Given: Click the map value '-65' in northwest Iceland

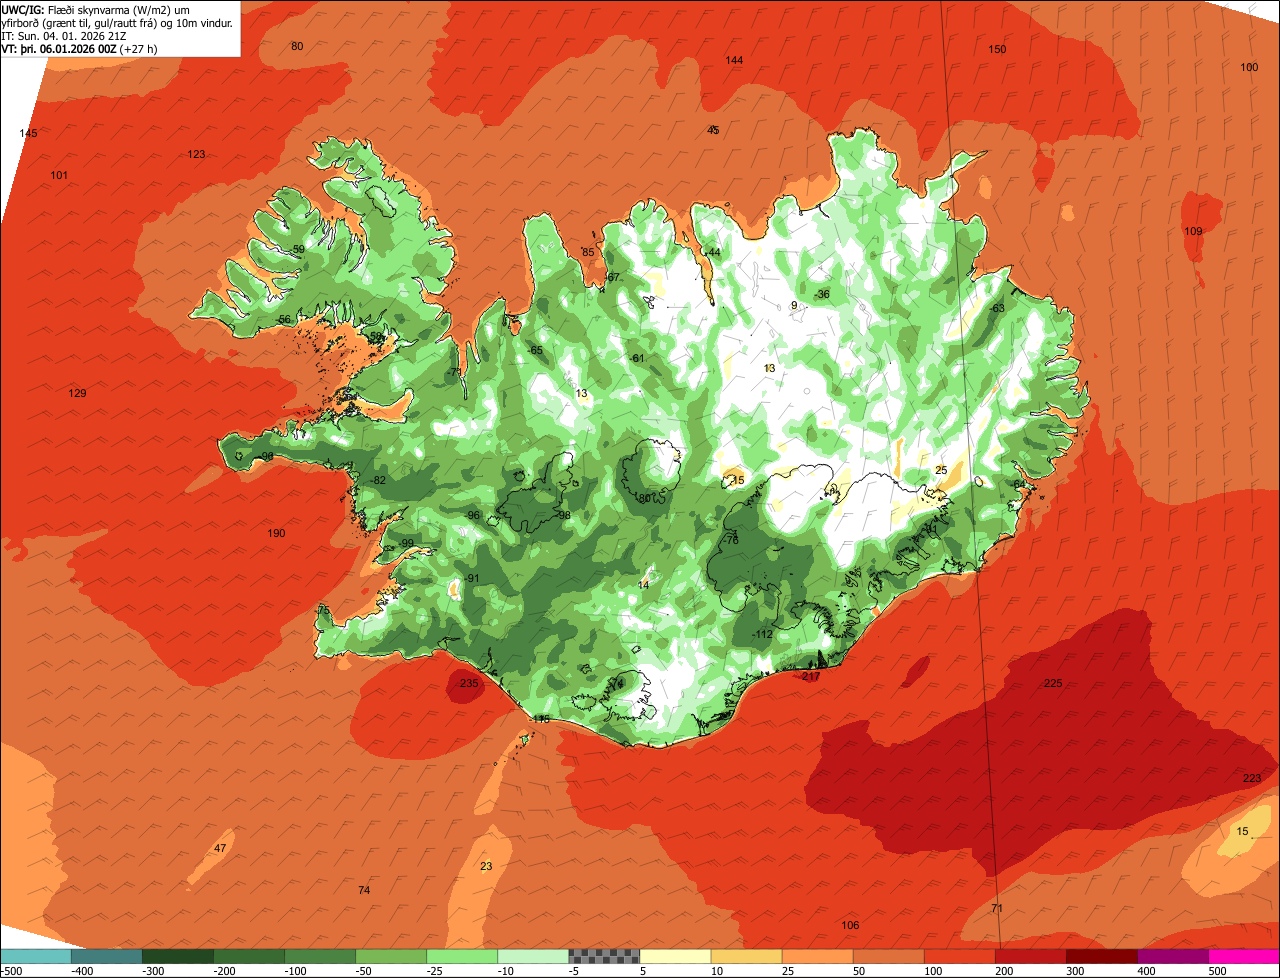Looking at the screenshot, I should (x=535, y=351).
